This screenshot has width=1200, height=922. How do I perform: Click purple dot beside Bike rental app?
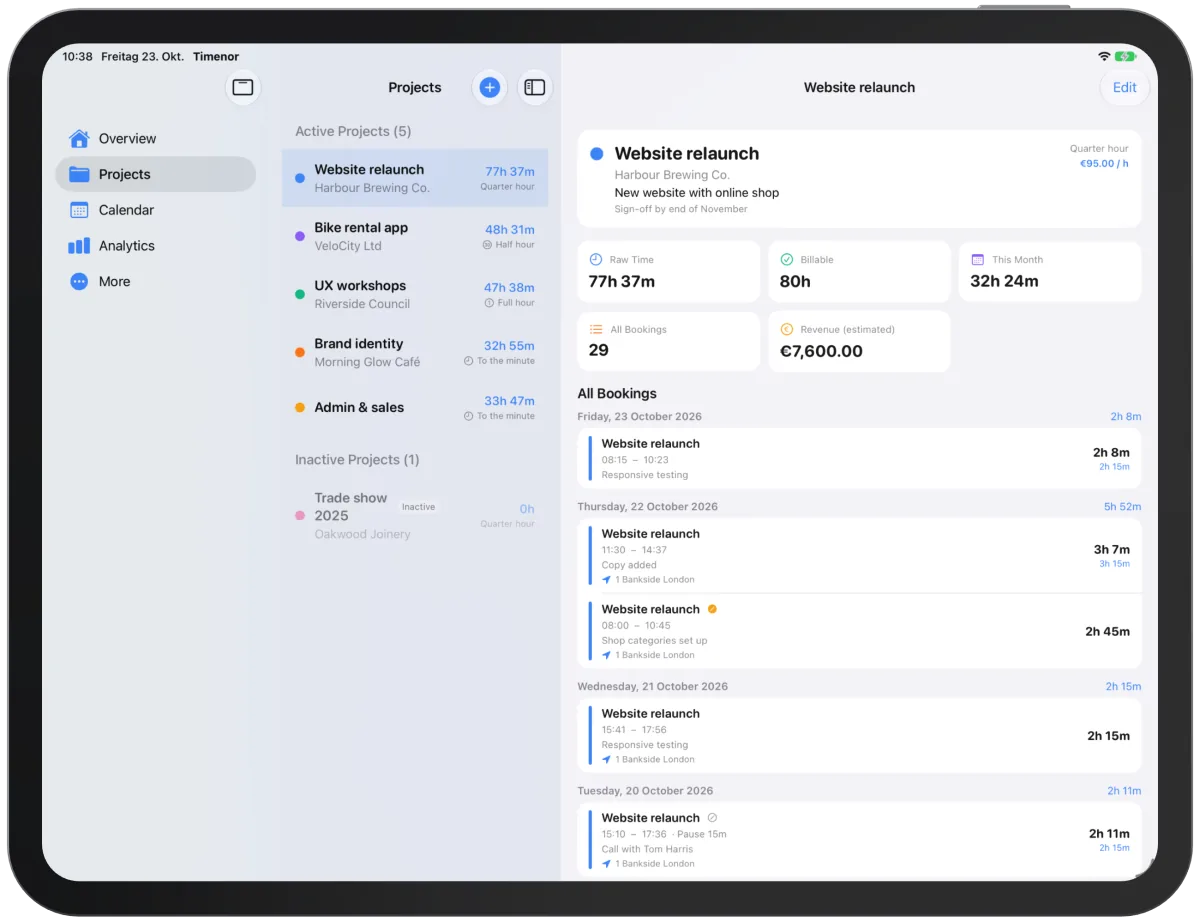click(x=300, y=236)
